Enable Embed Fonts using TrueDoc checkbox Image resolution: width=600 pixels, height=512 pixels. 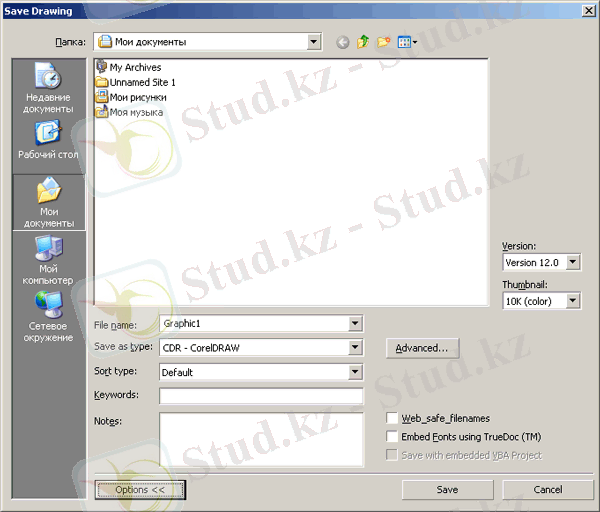(x=392, y=436)
